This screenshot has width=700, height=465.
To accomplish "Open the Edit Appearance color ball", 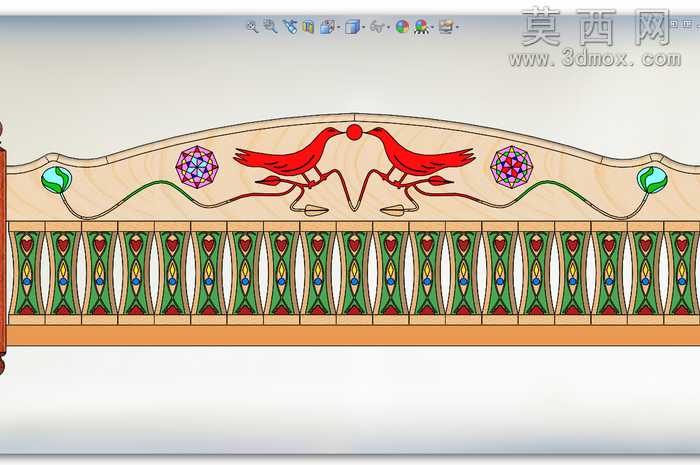I will click(402, 27).
